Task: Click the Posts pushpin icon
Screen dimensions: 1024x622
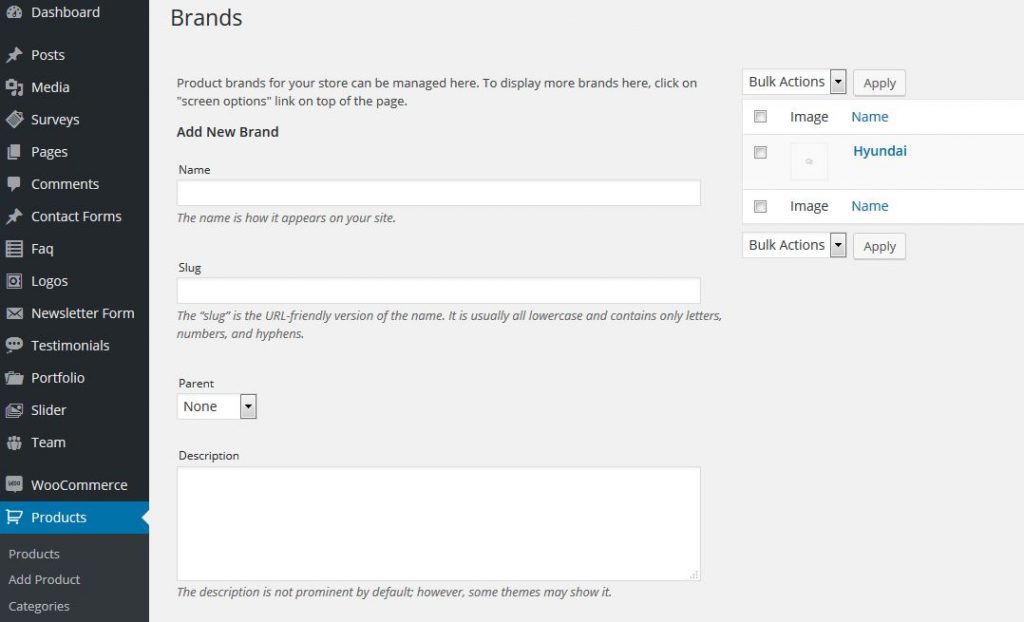Action: click(14, 55)
